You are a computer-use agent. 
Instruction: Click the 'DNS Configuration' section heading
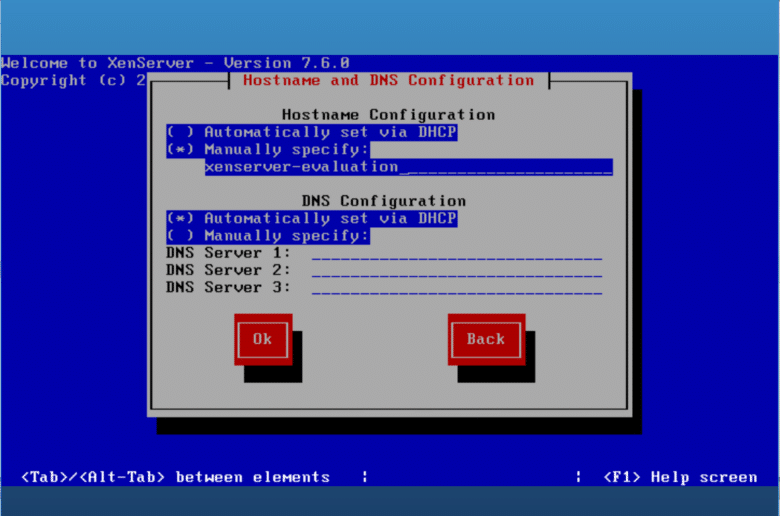(x=384, y=201)
